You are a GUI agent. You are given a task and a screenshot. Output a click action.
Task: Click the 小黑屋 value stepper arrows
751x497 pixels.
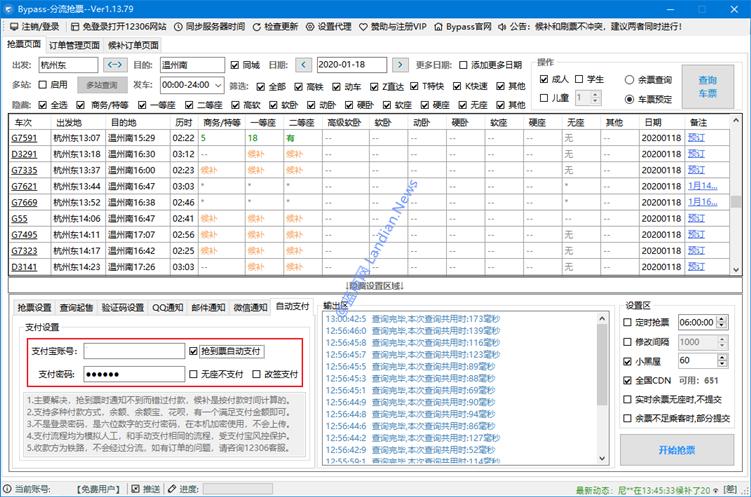point(722,361)
